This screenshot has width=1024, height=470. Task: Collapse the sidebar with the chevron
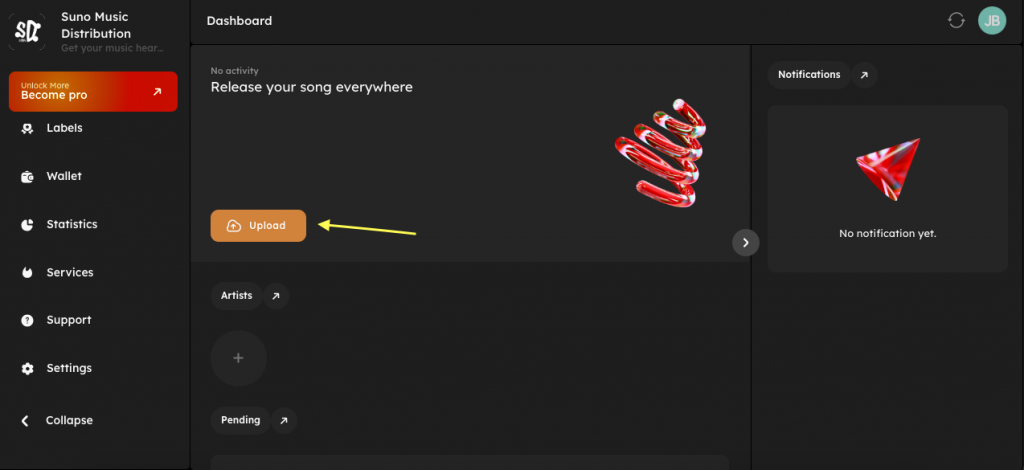[26, 421]
